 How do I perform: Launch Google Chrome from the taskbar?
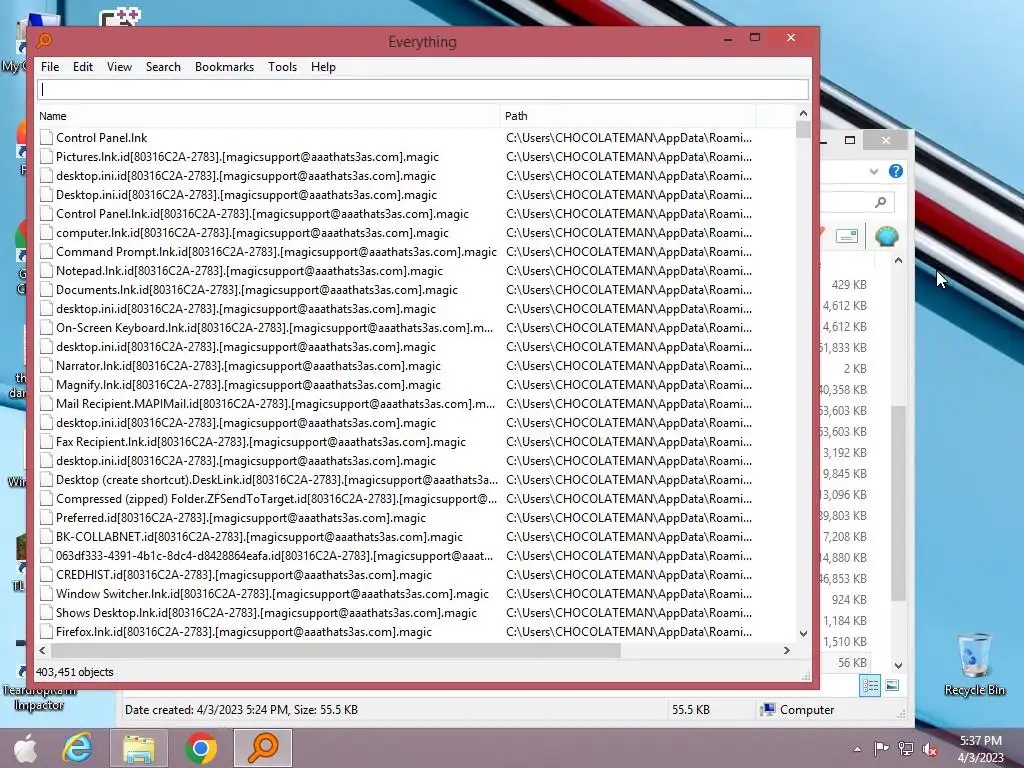tap(200, 748)
